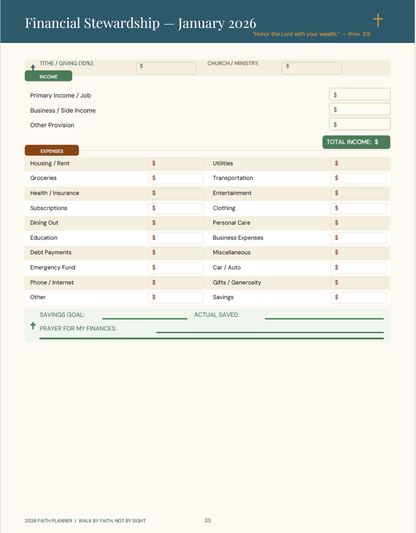Click the green cross beside Prayer For My Finances
This screenshot has height=533, width=416.
[x=33, y=325]
